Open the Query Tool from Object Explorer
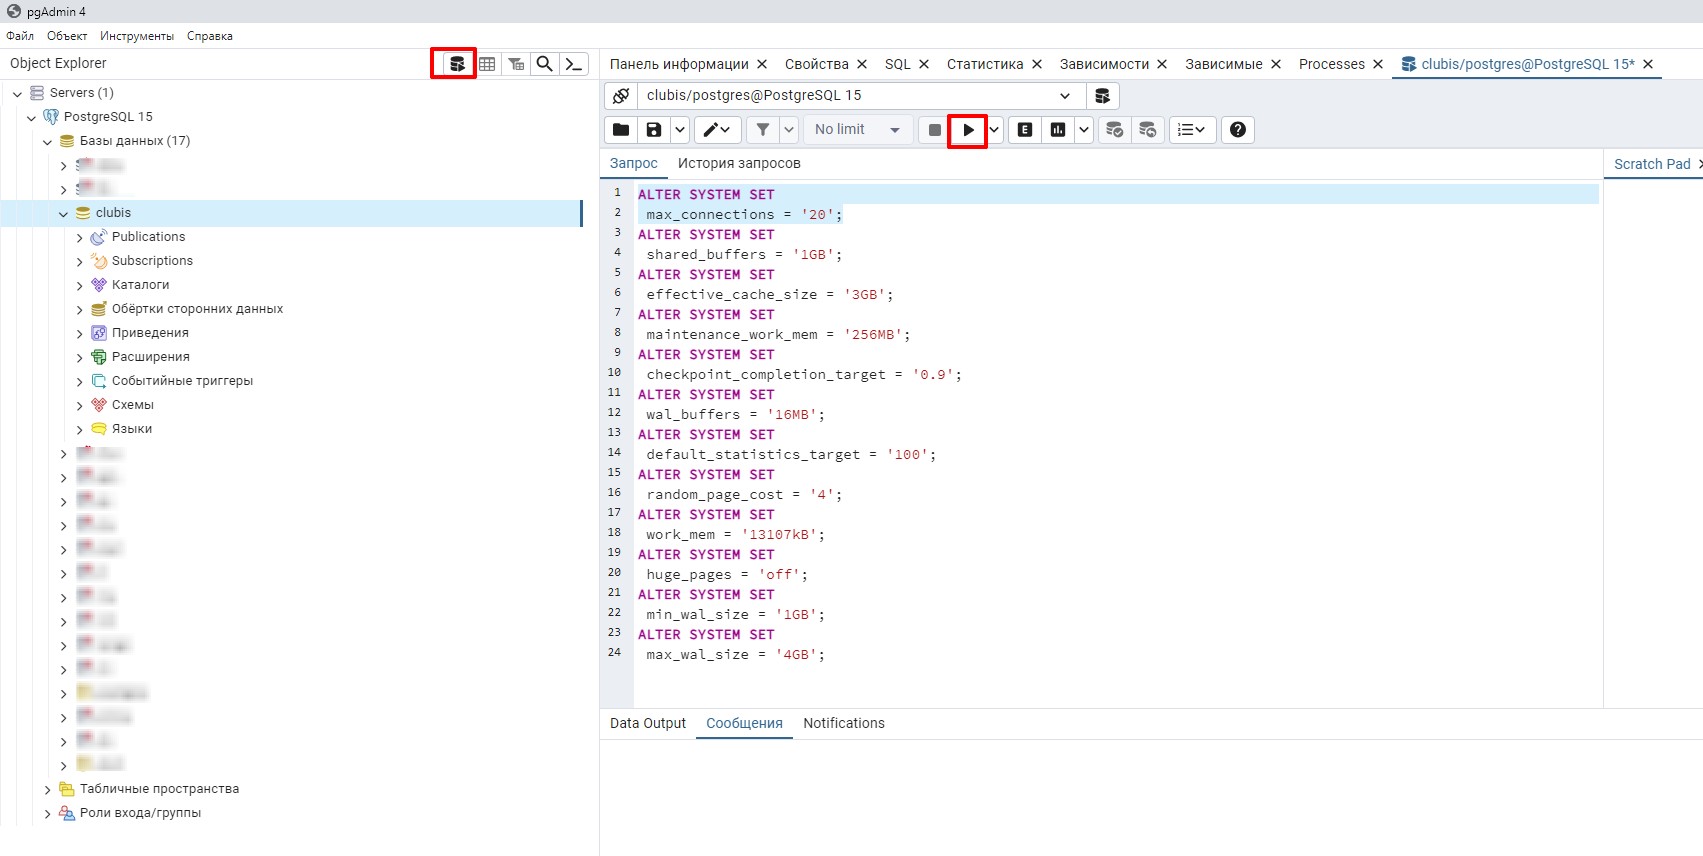The width and height of the screenshot is (1703, 856). (x=457, y=64)
